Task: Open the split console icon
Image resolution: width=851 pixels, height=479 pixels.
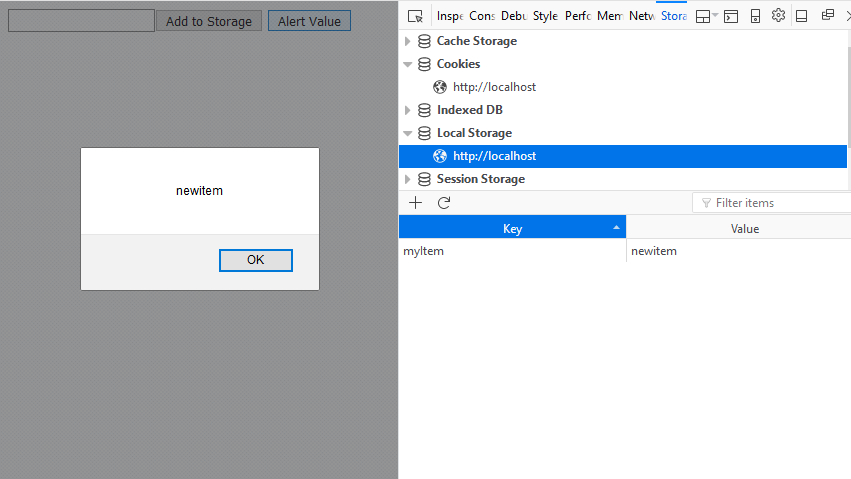Action: 731,16
